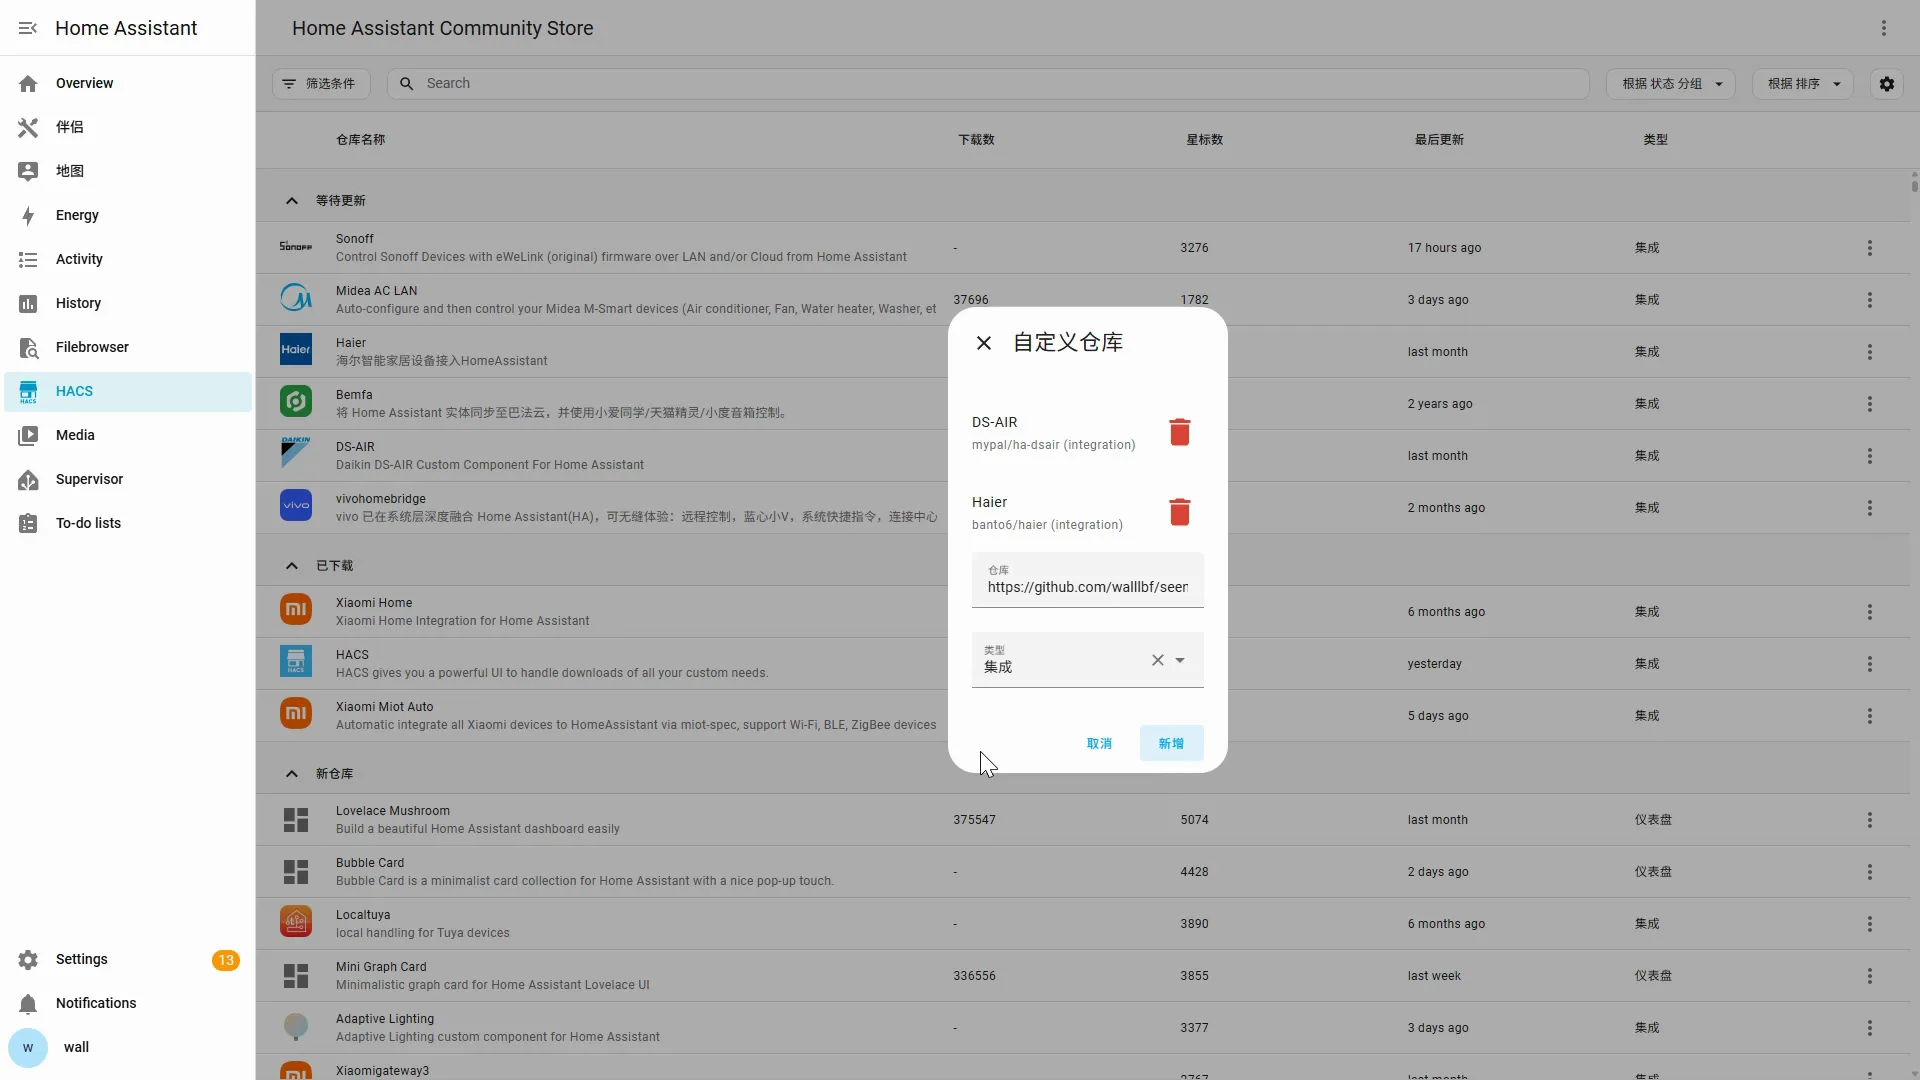The height and width of the screenshot is (1080, 1920).
Task: Open the 地图 map page
Action: tap(128, 171)
